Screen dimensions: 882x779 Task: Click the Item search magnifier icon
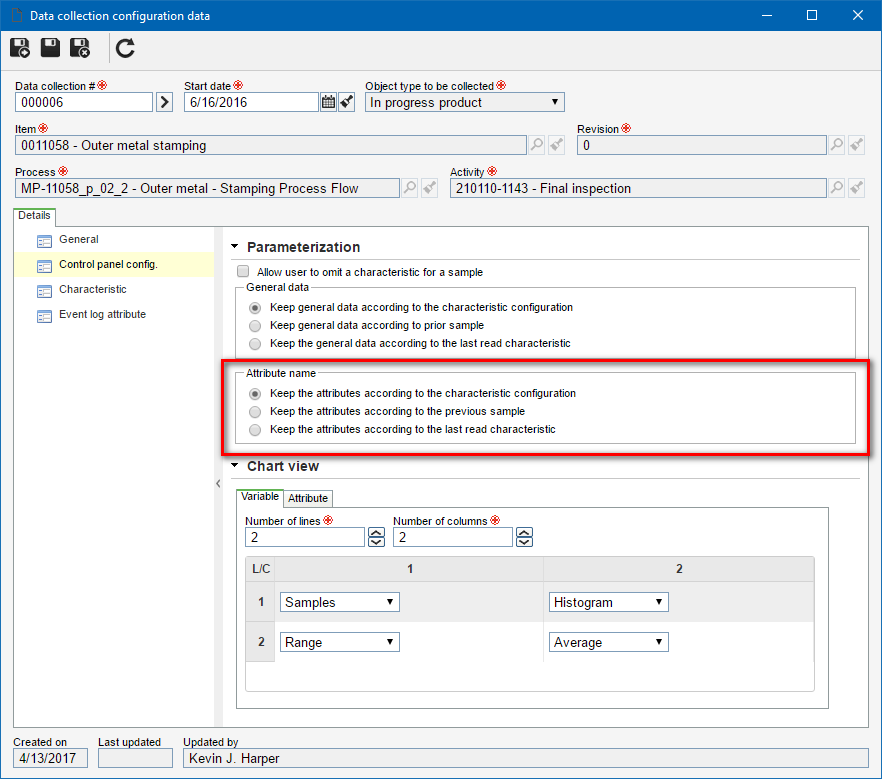pos(537,145)
